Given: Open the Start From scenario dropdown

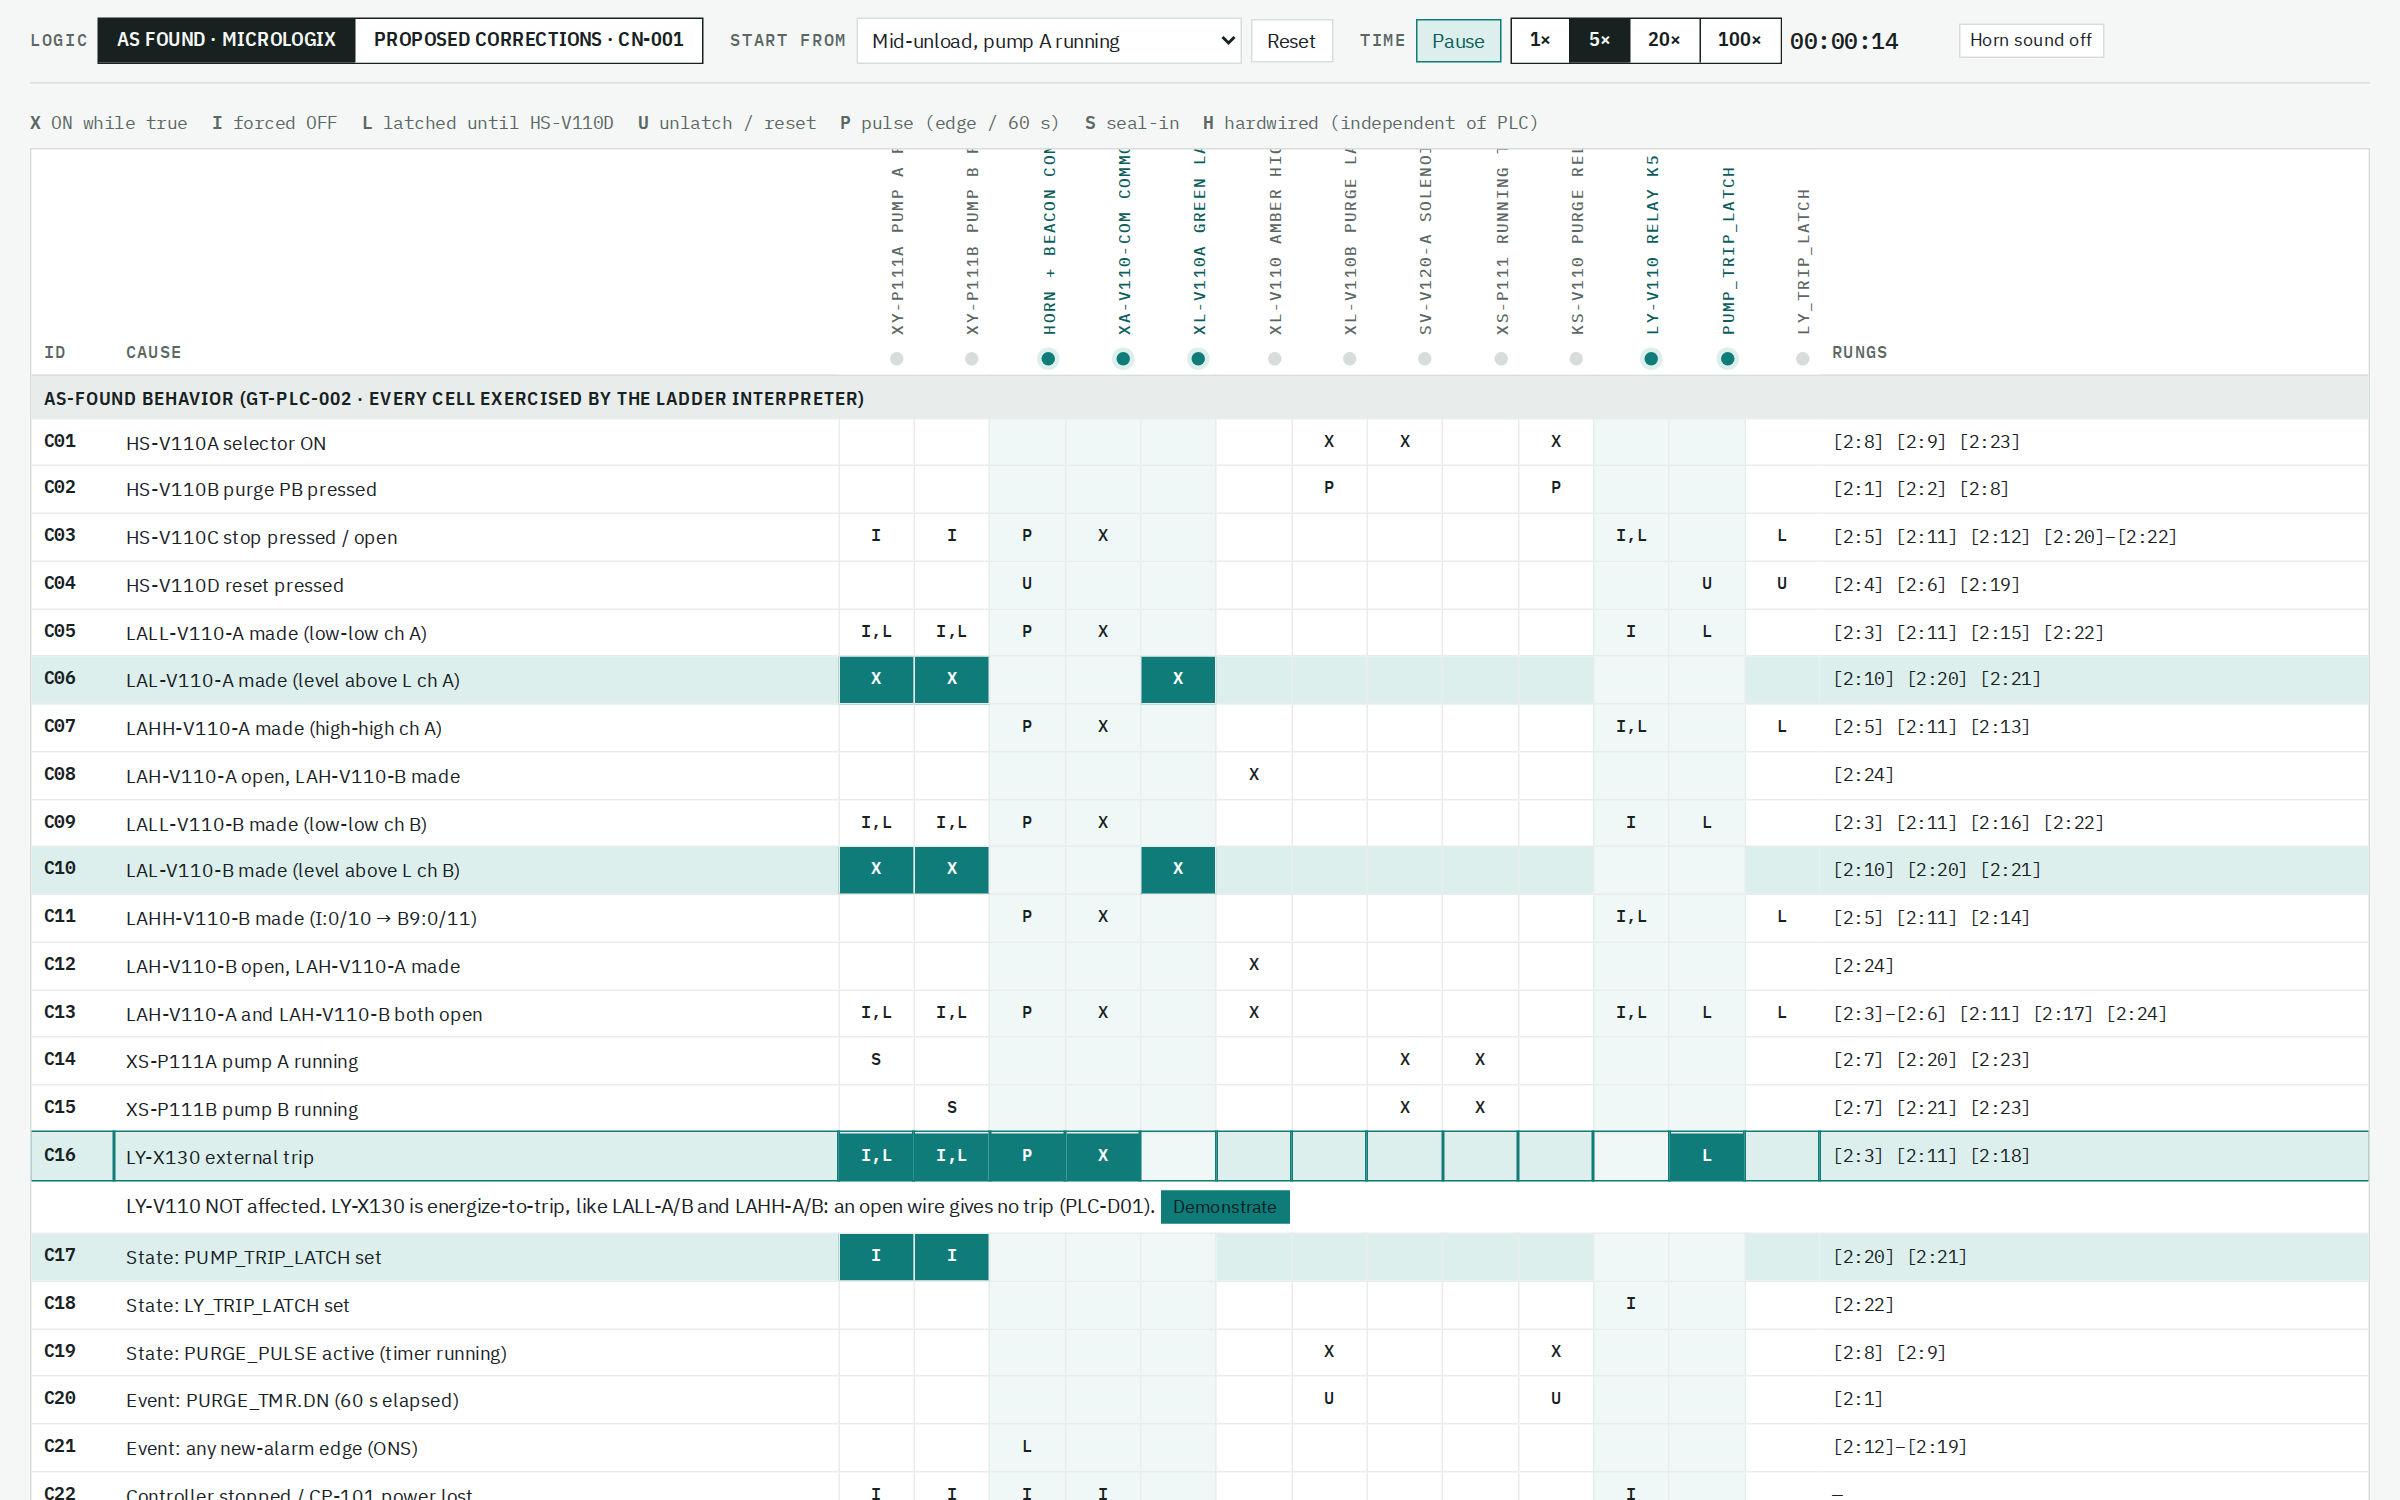Looking at the screenshot, I should [x=1049, y=41].
